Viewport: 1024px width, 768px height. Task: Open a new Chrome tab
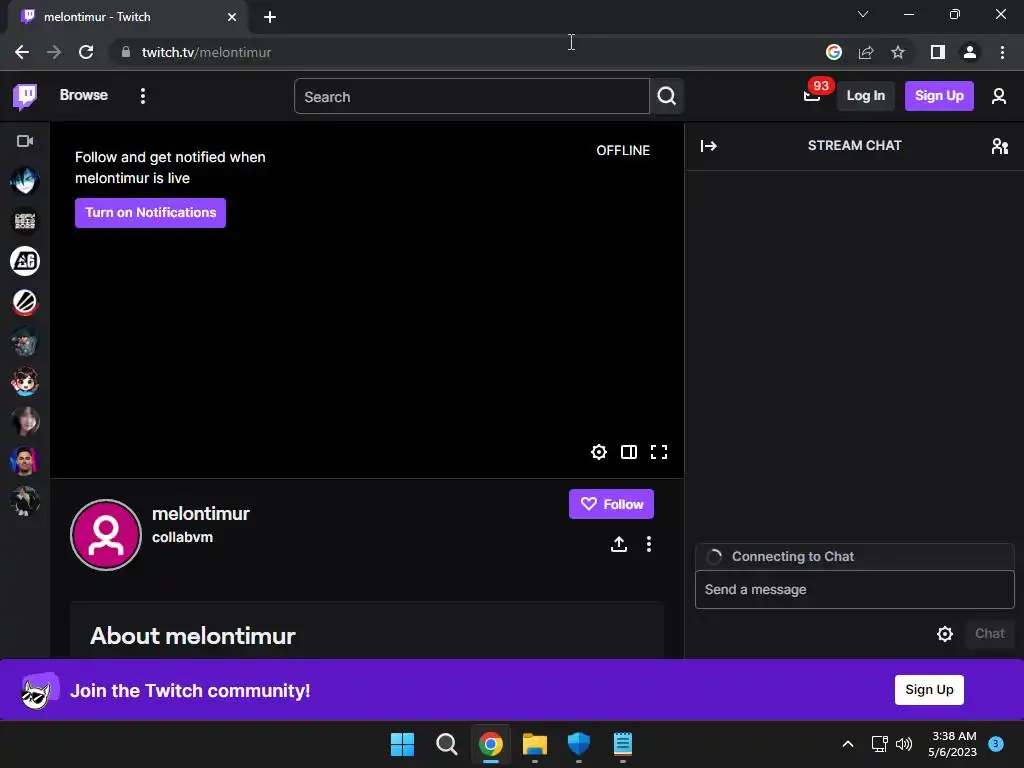270,17
